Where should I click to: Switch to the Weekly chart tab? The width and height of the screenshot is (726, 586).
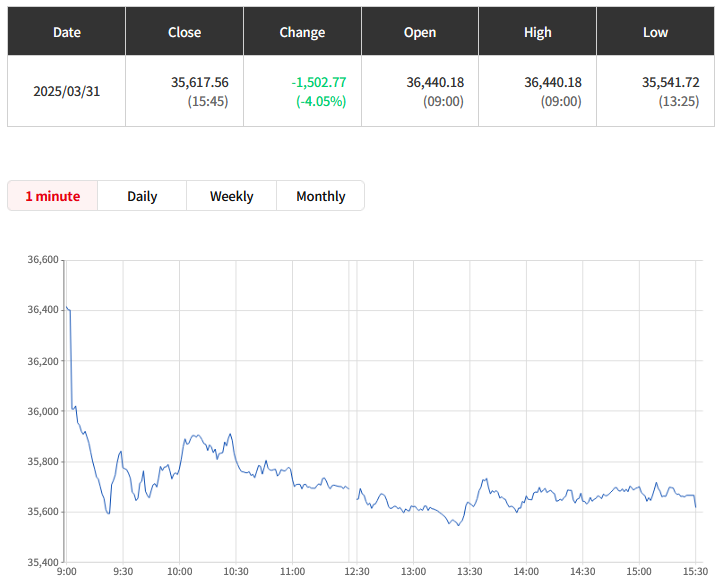[x=232, y=196]
